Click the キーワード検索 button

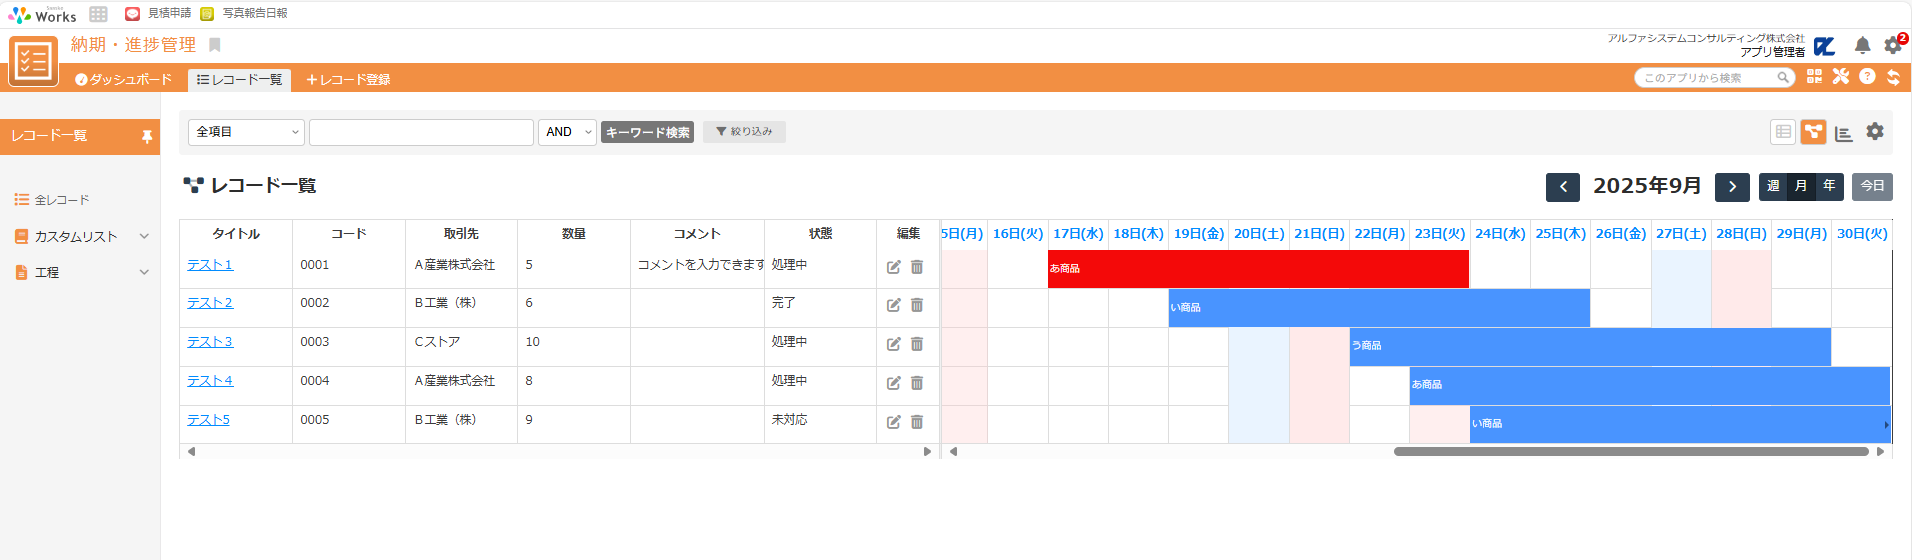pos(647,132)
